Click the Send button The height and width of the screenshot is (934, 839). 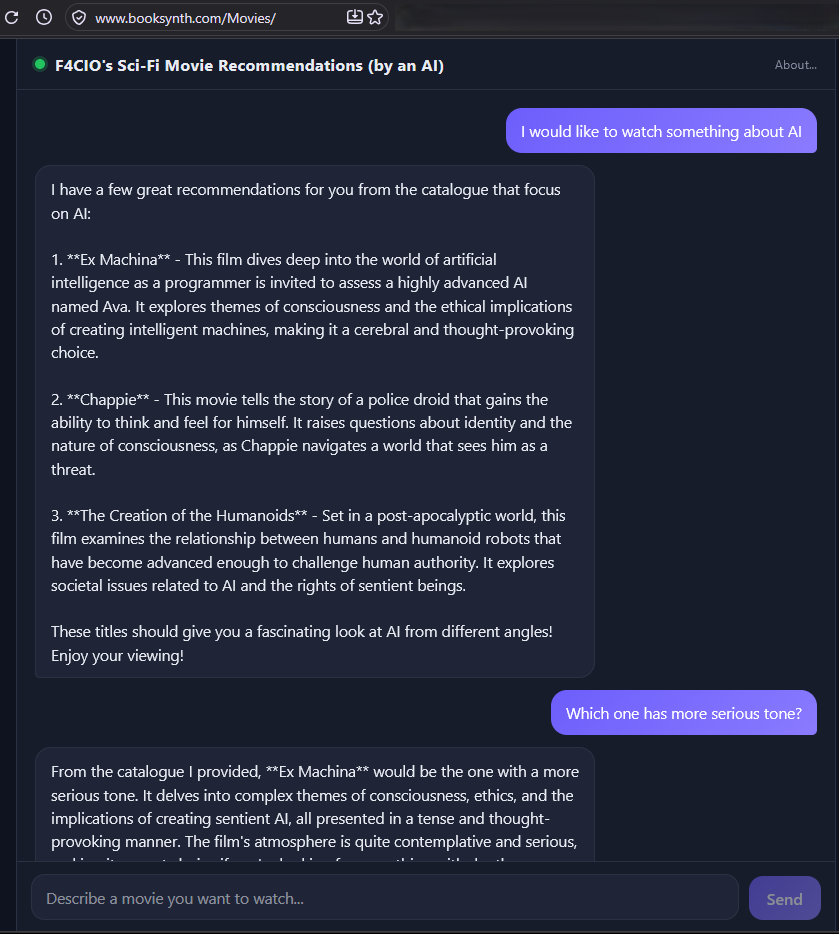coord(784,898)
